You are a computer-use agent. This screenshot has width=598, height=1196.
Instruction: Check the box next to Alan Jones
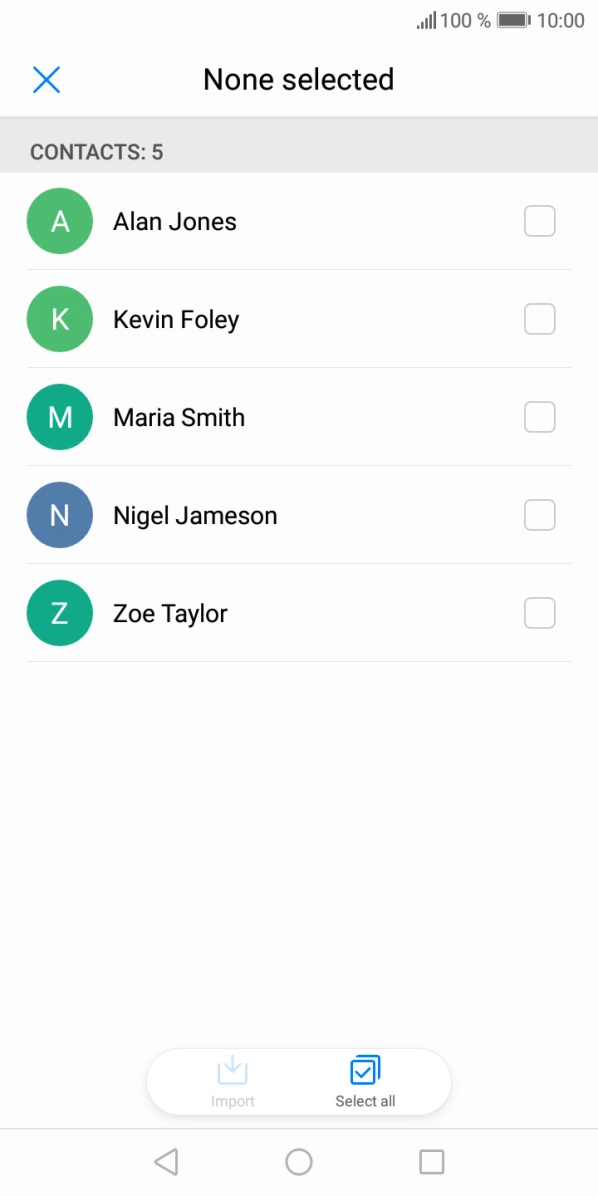click(x=539, y=220)
